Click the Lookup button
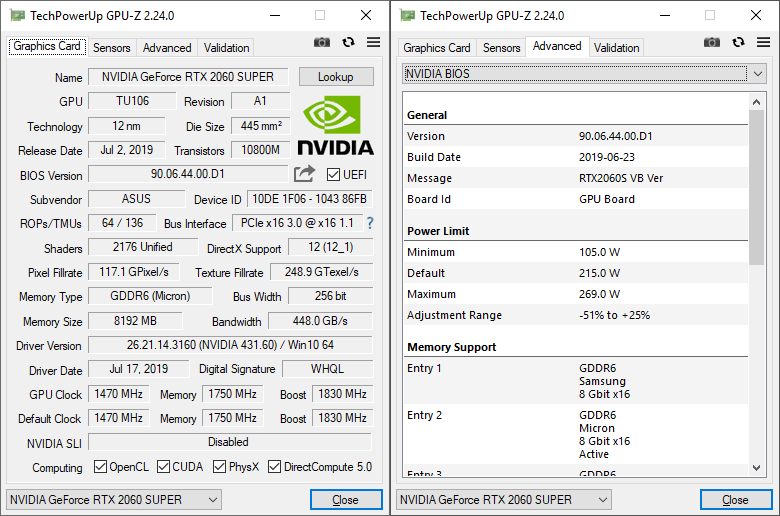Screen dimensions: 780x516 click(336, 77)
